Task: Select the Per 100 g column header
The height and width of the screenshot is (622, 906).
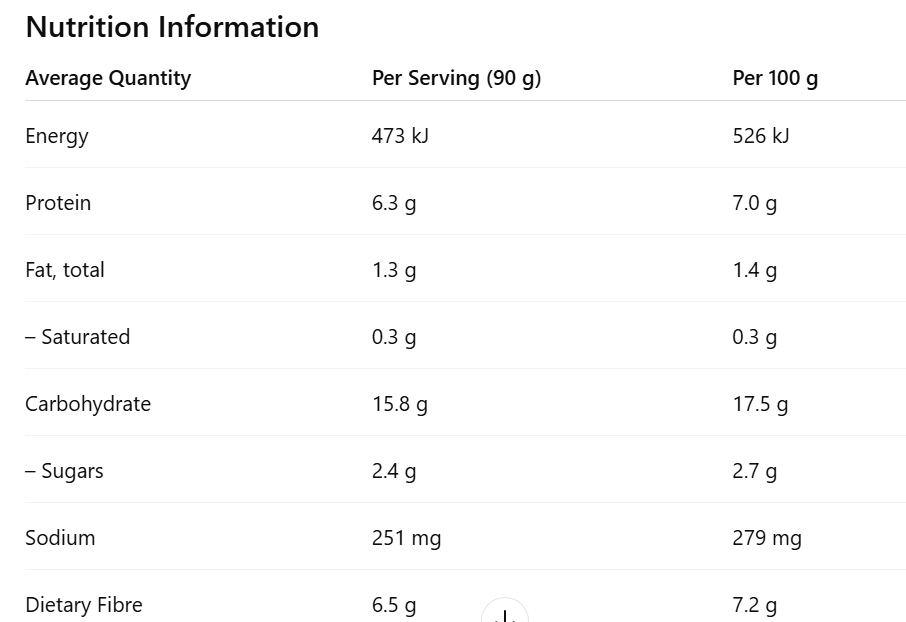Action: (775, 78)
